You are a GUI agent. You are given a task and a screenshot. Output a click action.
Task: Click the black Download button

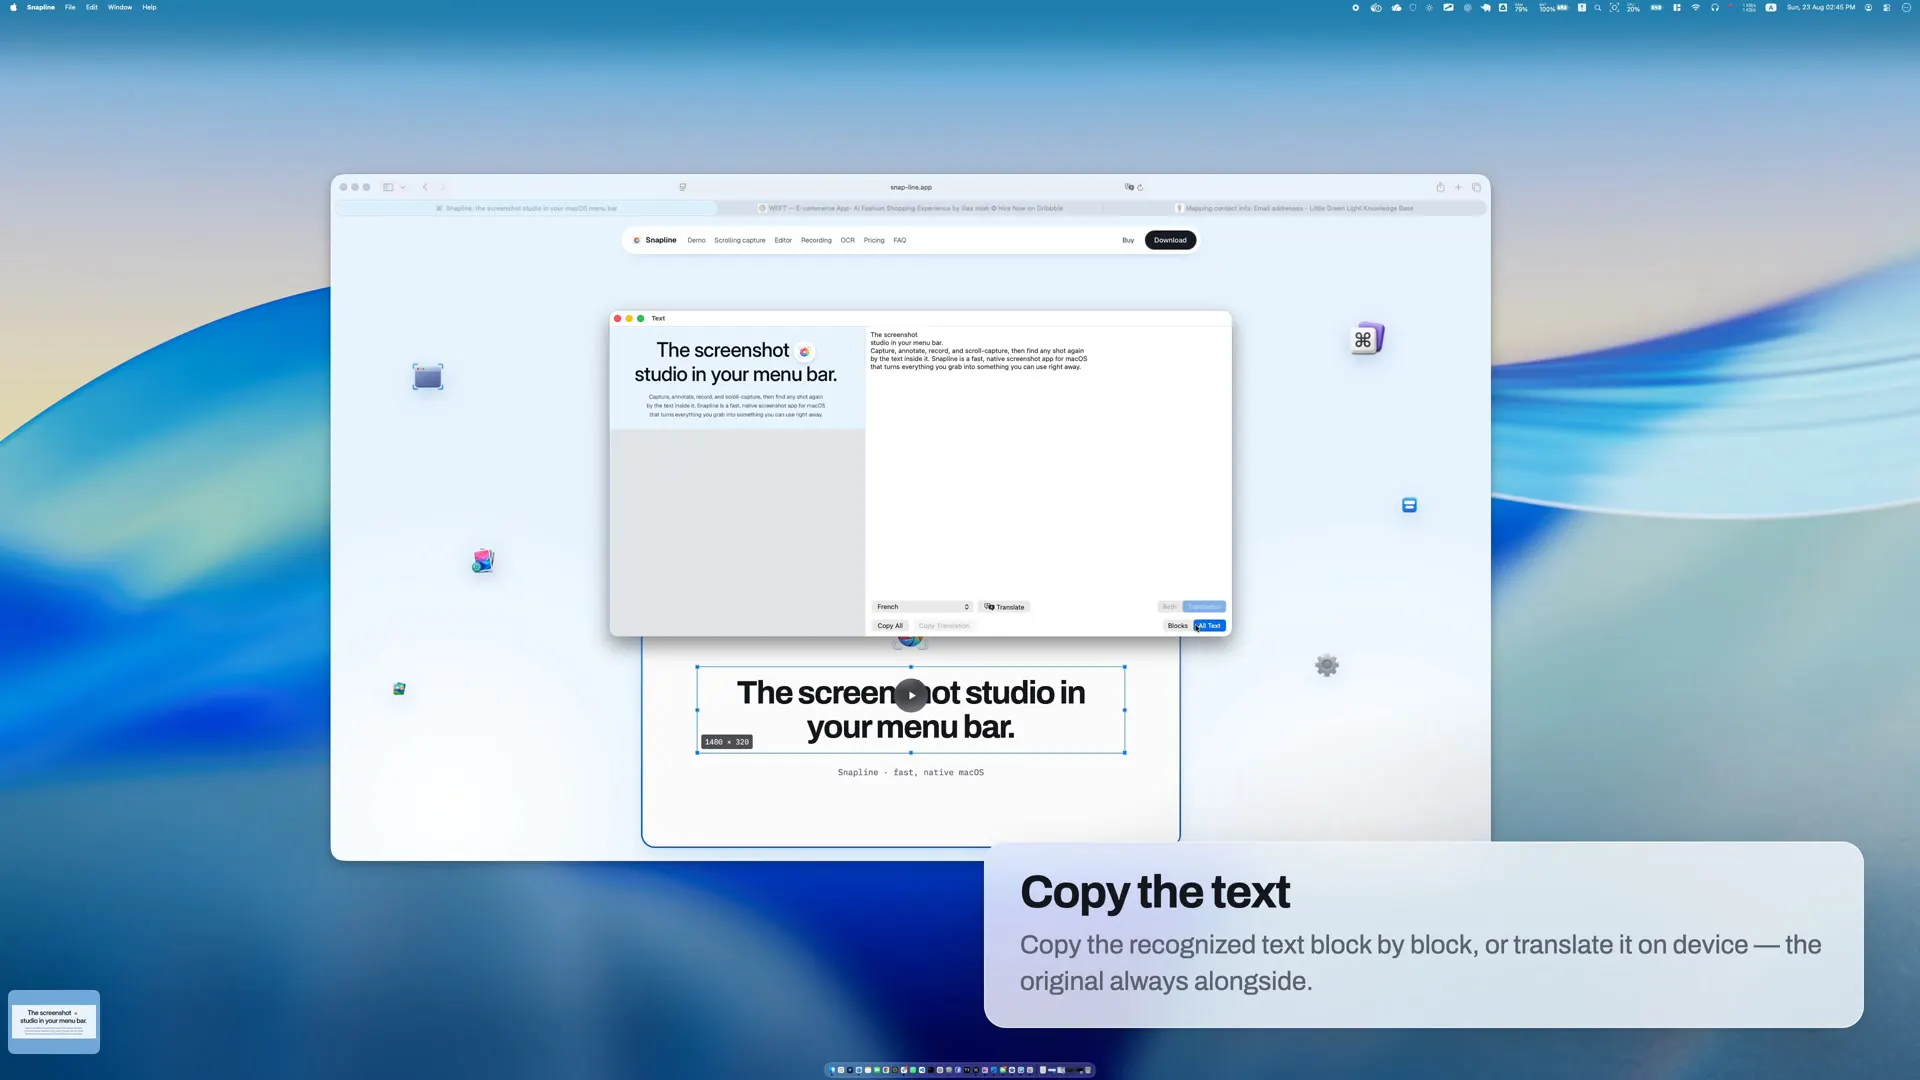(x=1170, y=240)
